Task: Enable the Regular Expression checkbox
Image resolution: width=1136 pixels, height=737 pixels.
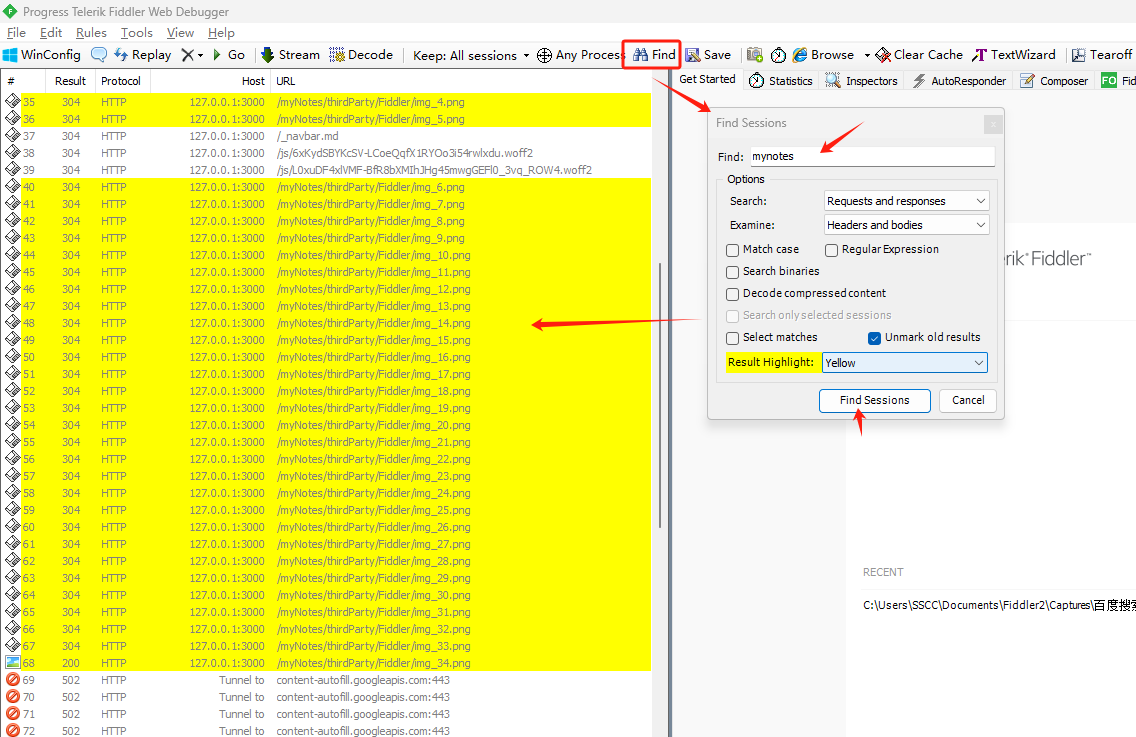Action: 832,250
